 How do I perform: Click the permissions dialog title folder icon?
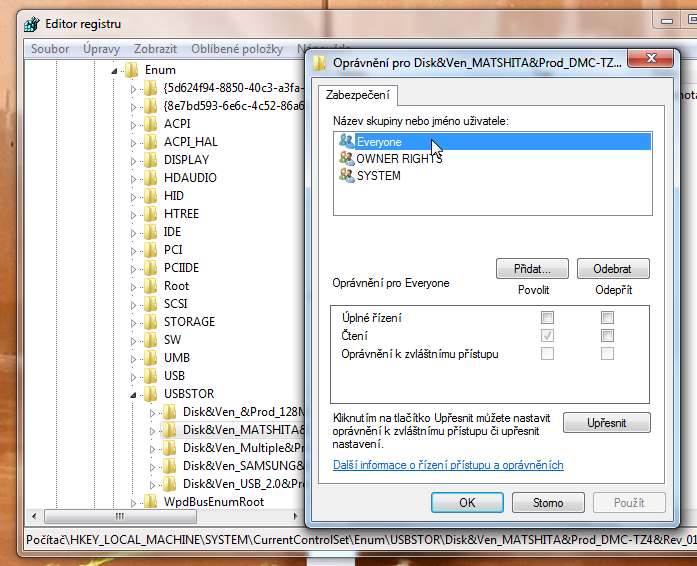pyautogui.click(x=320, y=63)
